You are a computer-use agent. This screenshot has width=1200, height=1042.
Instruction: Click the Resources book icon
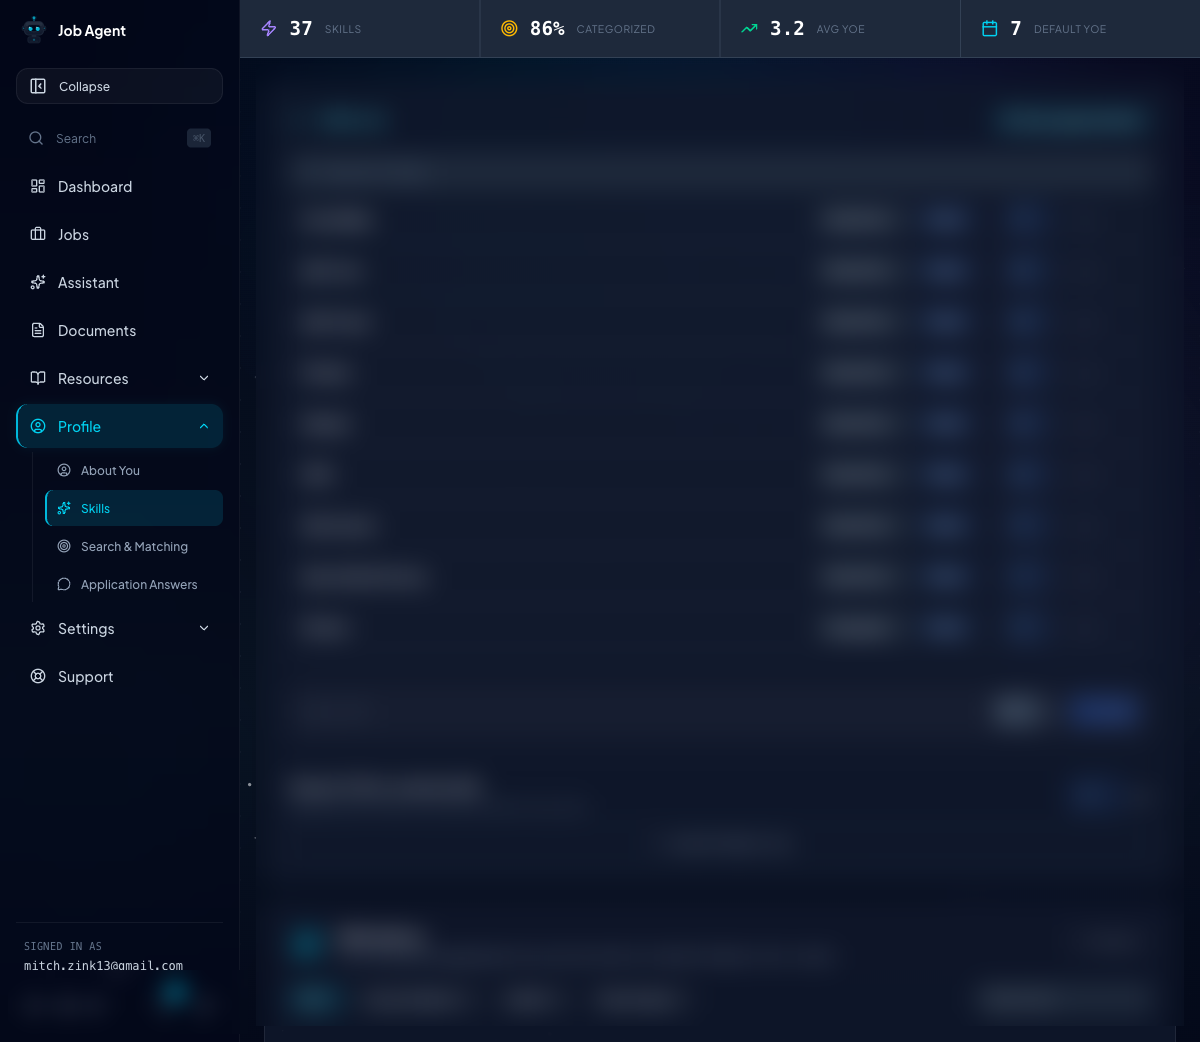[x=38, y=378]
